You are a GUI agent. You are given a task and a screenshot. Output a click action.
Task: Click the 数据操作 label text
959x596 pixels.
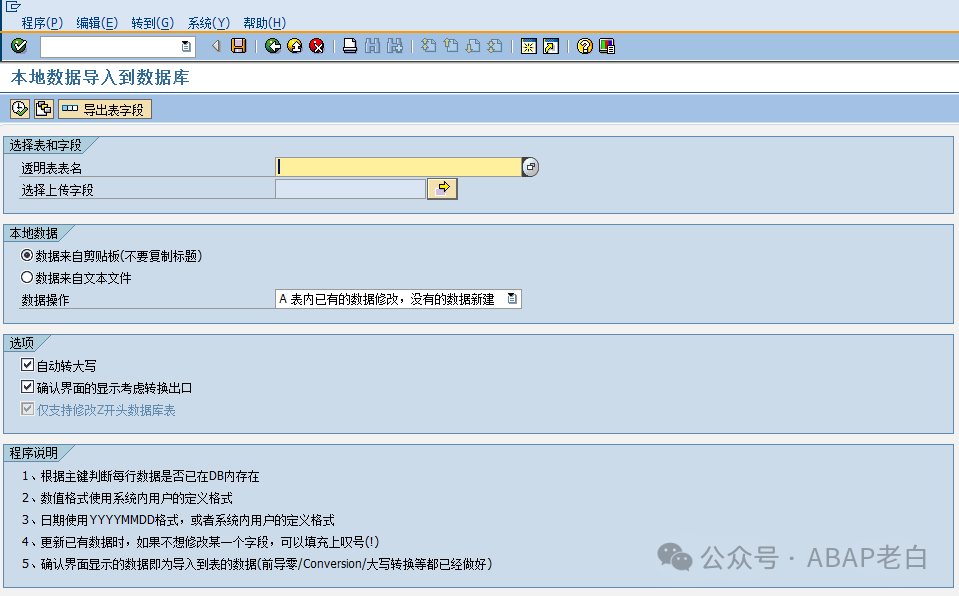[x=45, y=300]
